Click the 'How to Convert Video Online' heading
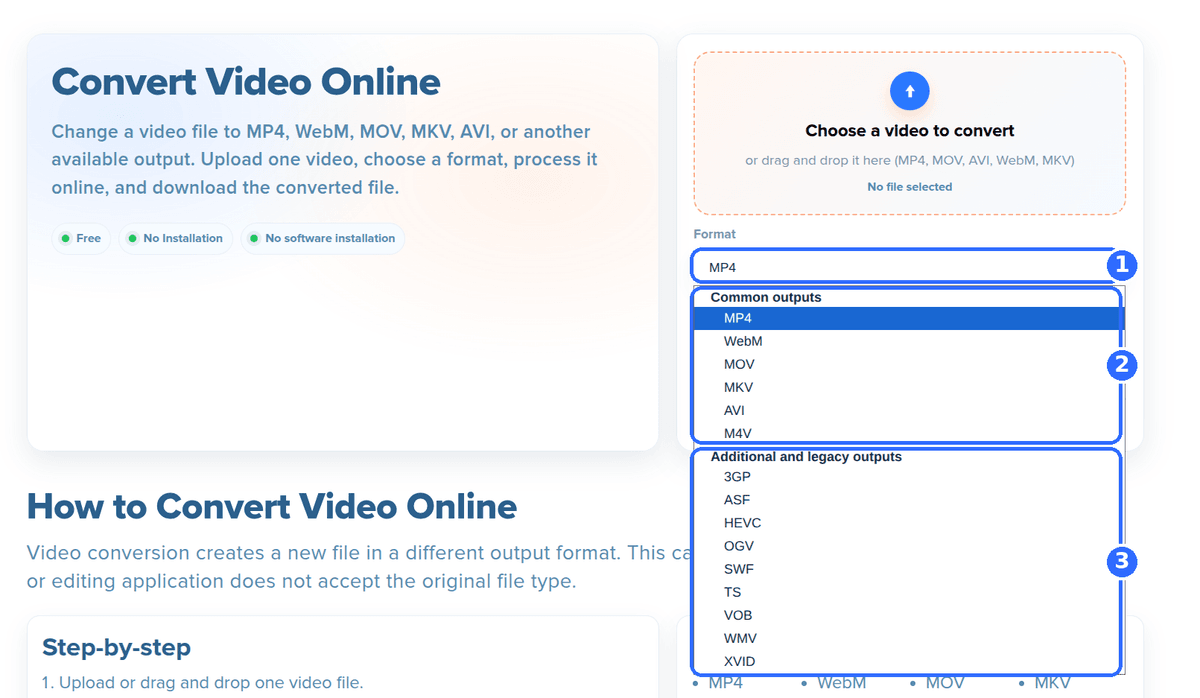The height and width of the screenshot is (698, 1200). point(272,506)
